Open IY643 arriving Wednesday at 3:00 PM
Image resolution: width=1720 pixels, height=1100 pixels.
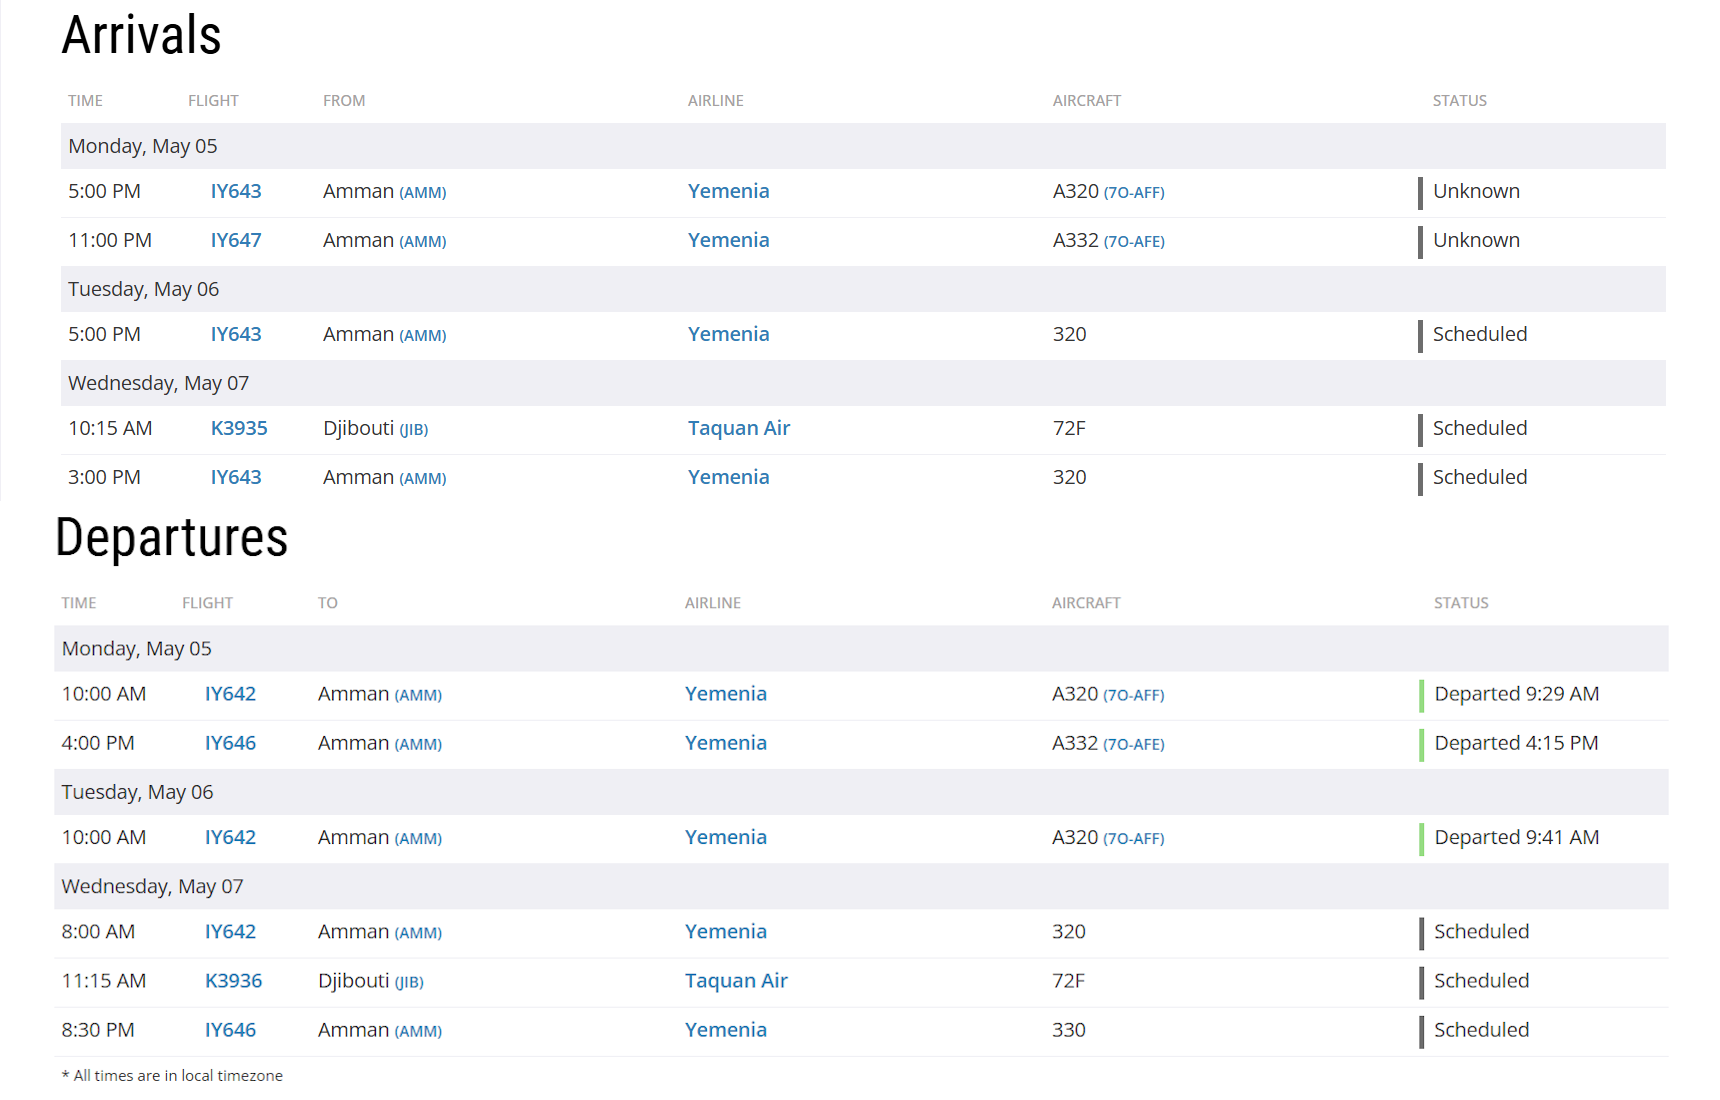point(235,478)
